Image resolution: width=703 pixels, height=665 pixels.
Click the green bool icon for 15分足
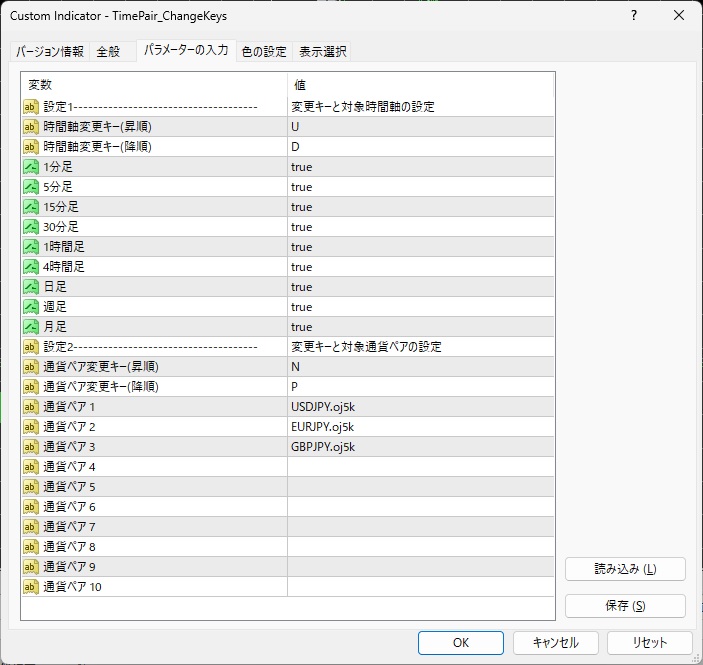coord(31,207)
